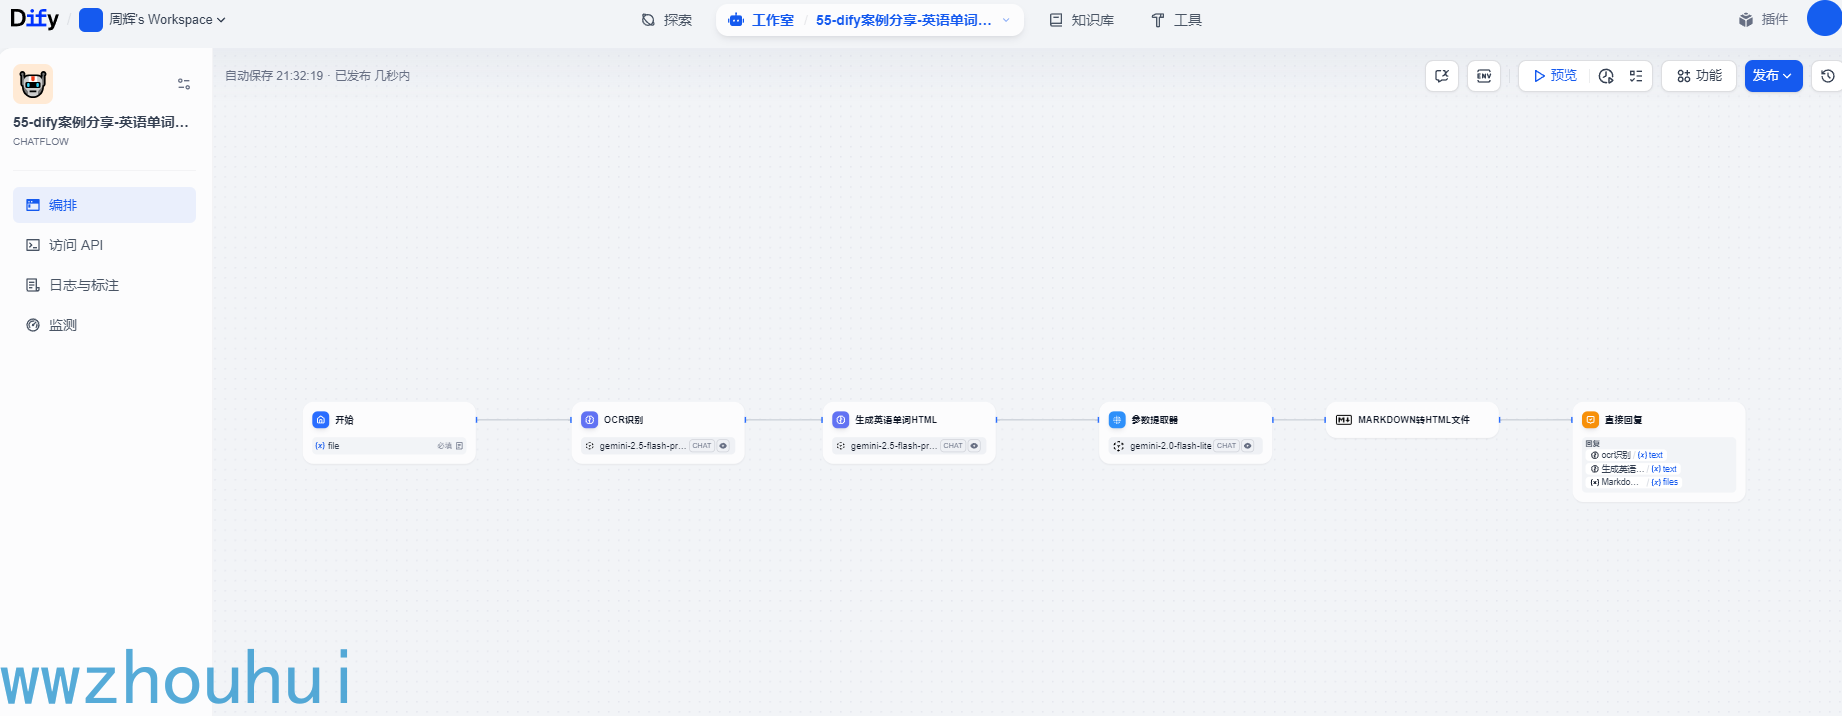Click the CHAT badge in OCR识别 node

coord(702,446)
